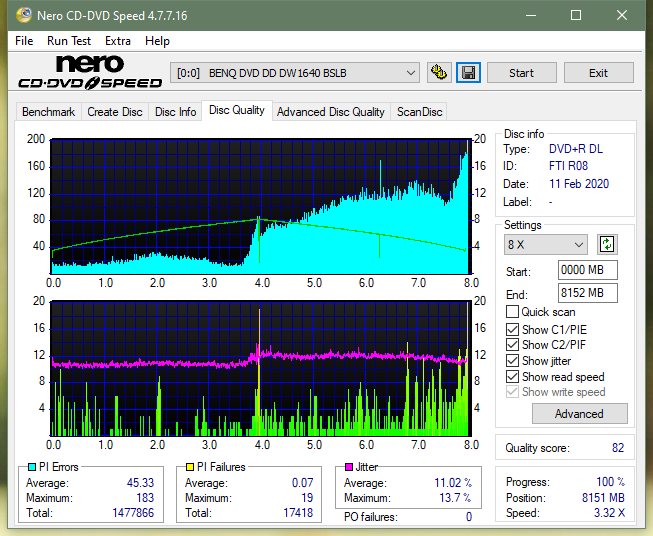653x536 pixels.
Task: Click the Speed value 3.32 X
Action: [x=609, y=513]
